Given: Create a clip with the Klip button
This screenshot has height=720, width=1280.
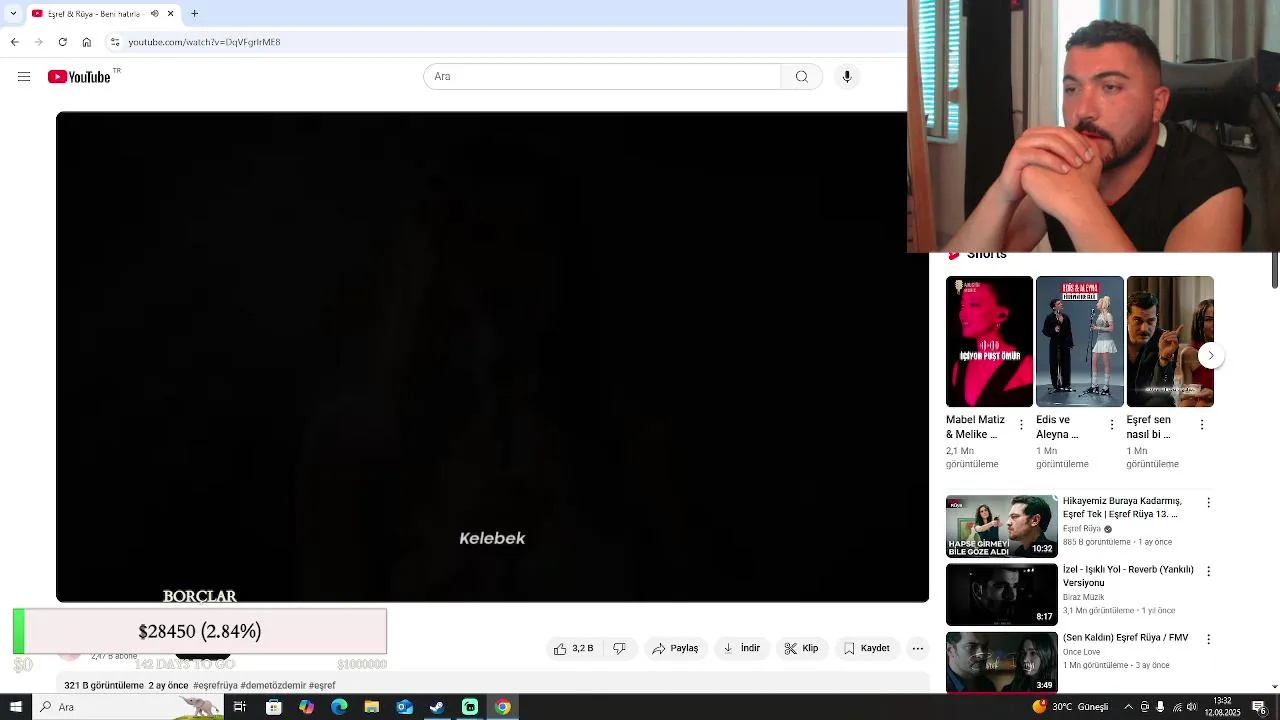Looking at the screenshot, I should tap(801, 648).
